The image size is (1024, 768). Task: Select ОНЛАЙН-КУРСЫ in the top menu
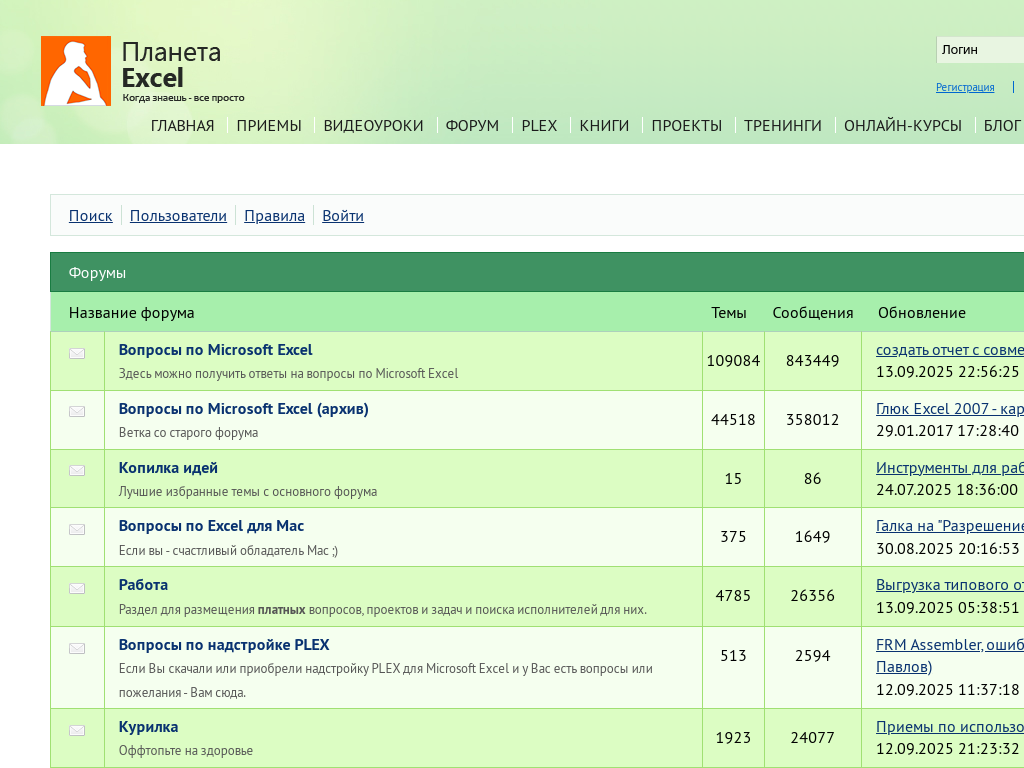pyautogui.click(x=902, y=126)
